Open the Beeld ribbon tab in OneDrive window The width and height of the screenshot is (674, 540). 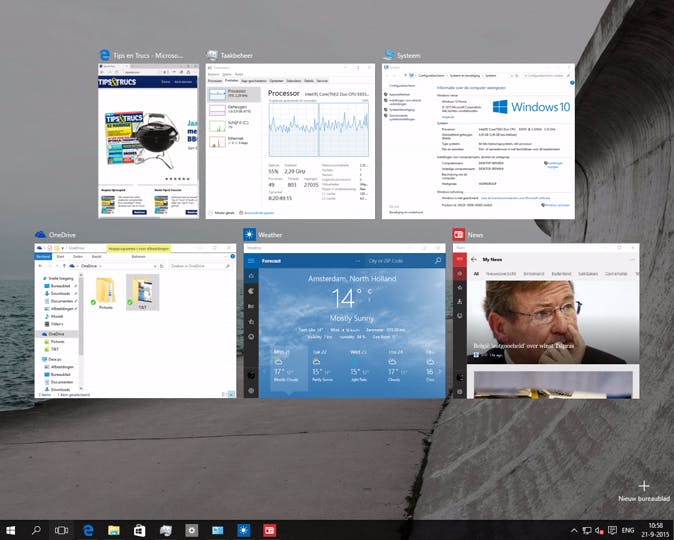point(97,256)
